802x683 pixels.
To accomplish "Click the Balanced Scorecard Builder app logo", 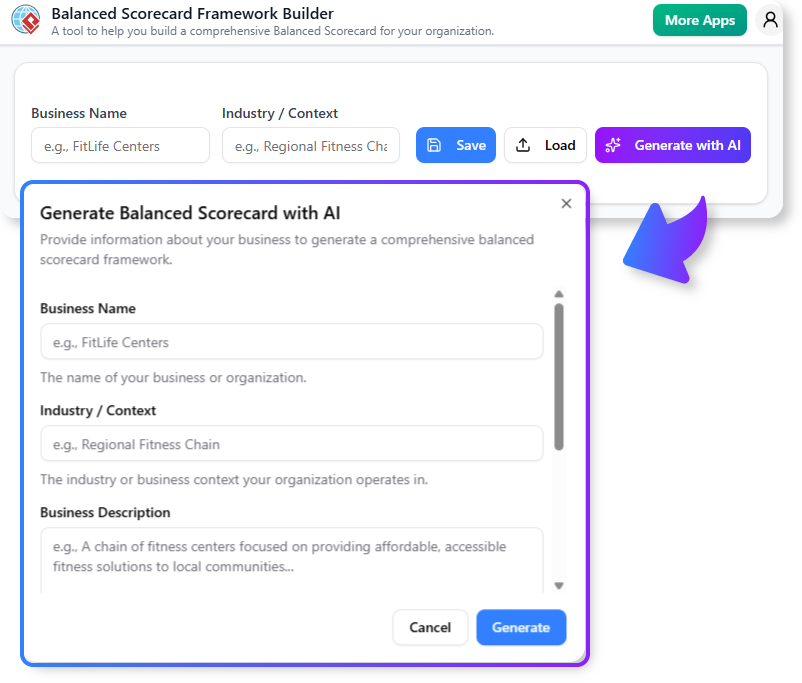I will pyautogui.click(x=25, y=20).
